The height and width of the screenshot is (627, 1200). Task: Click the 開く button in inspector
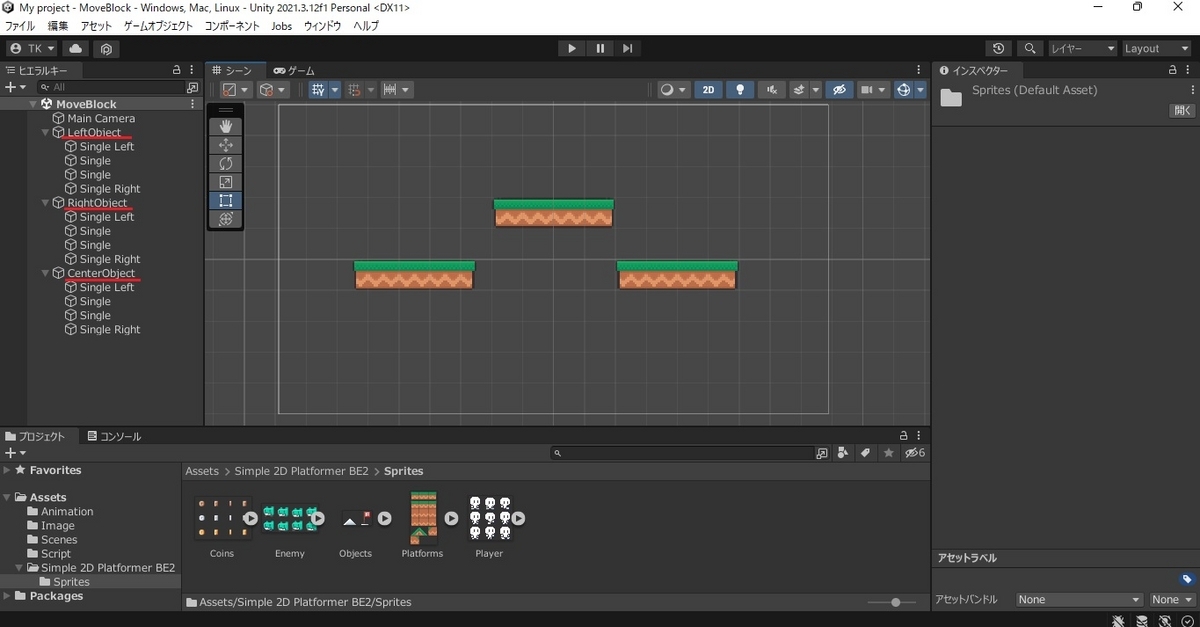[x=1182, y=111]
